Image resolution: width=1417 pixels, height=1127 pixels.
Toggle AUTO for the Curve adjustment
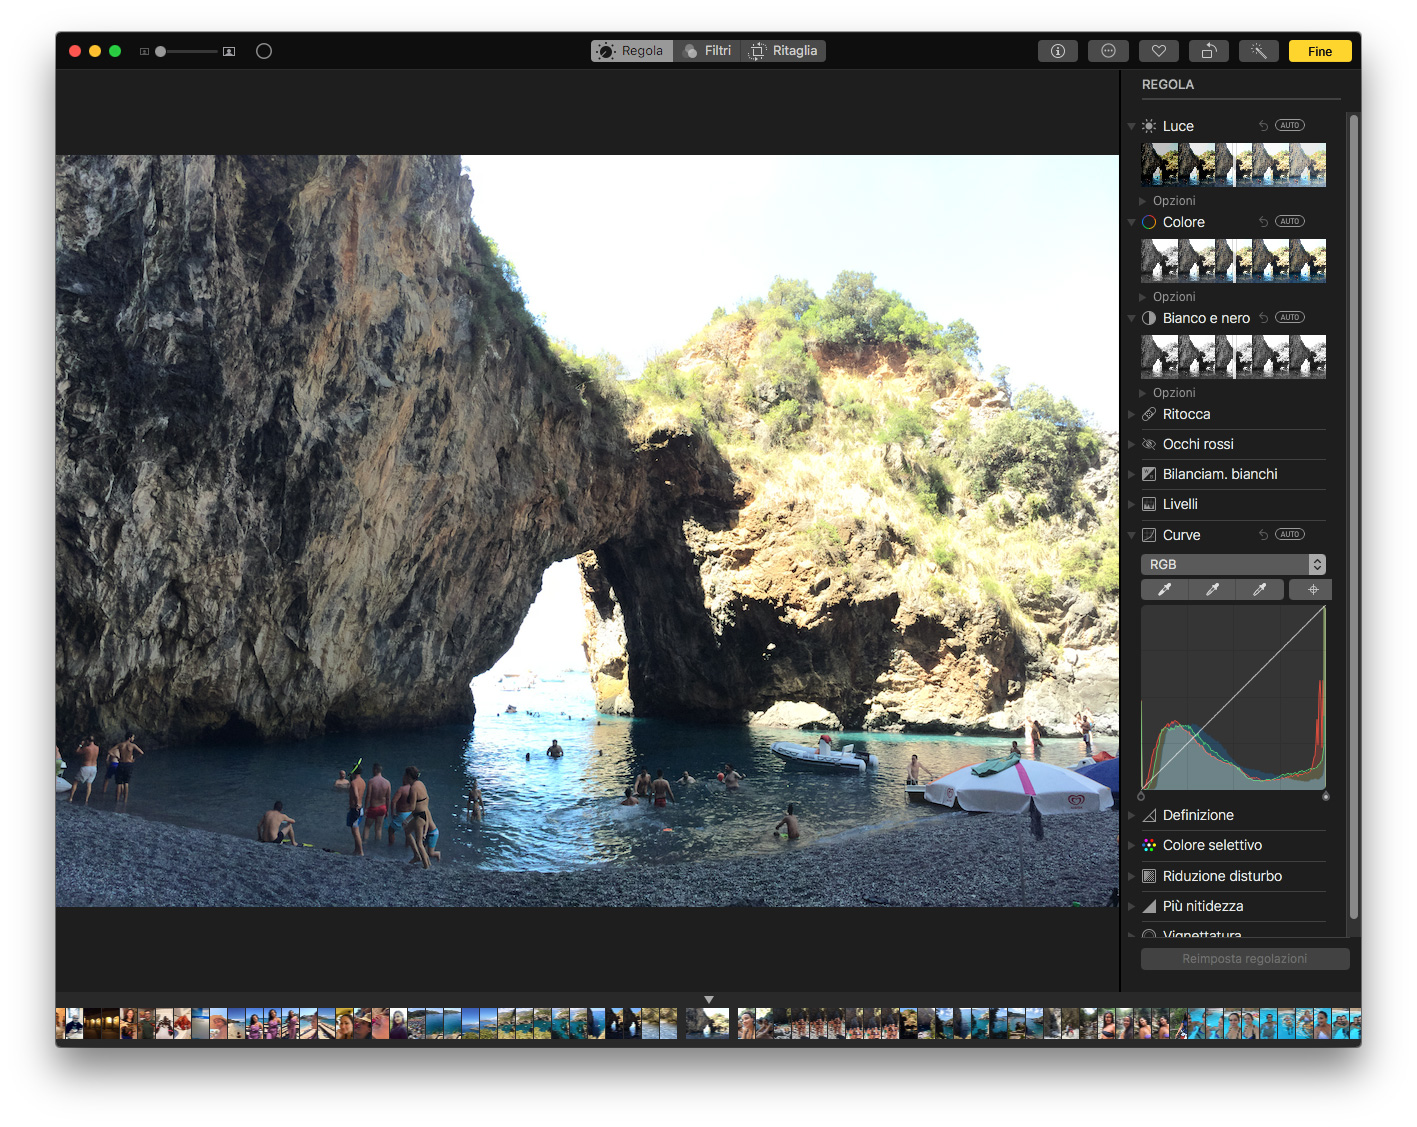[1289, 535]
